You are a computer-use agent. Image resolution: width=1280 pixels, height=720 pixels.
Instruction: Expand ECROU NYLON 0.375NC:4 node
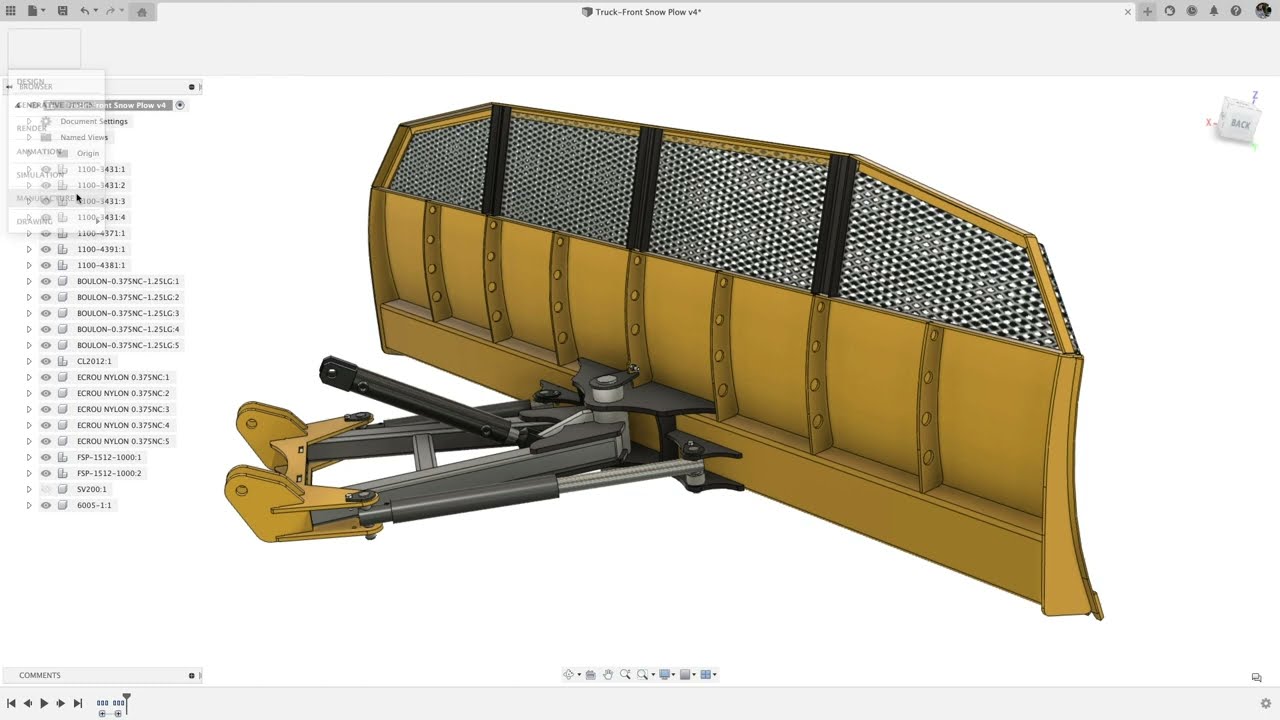pos(29,425)
